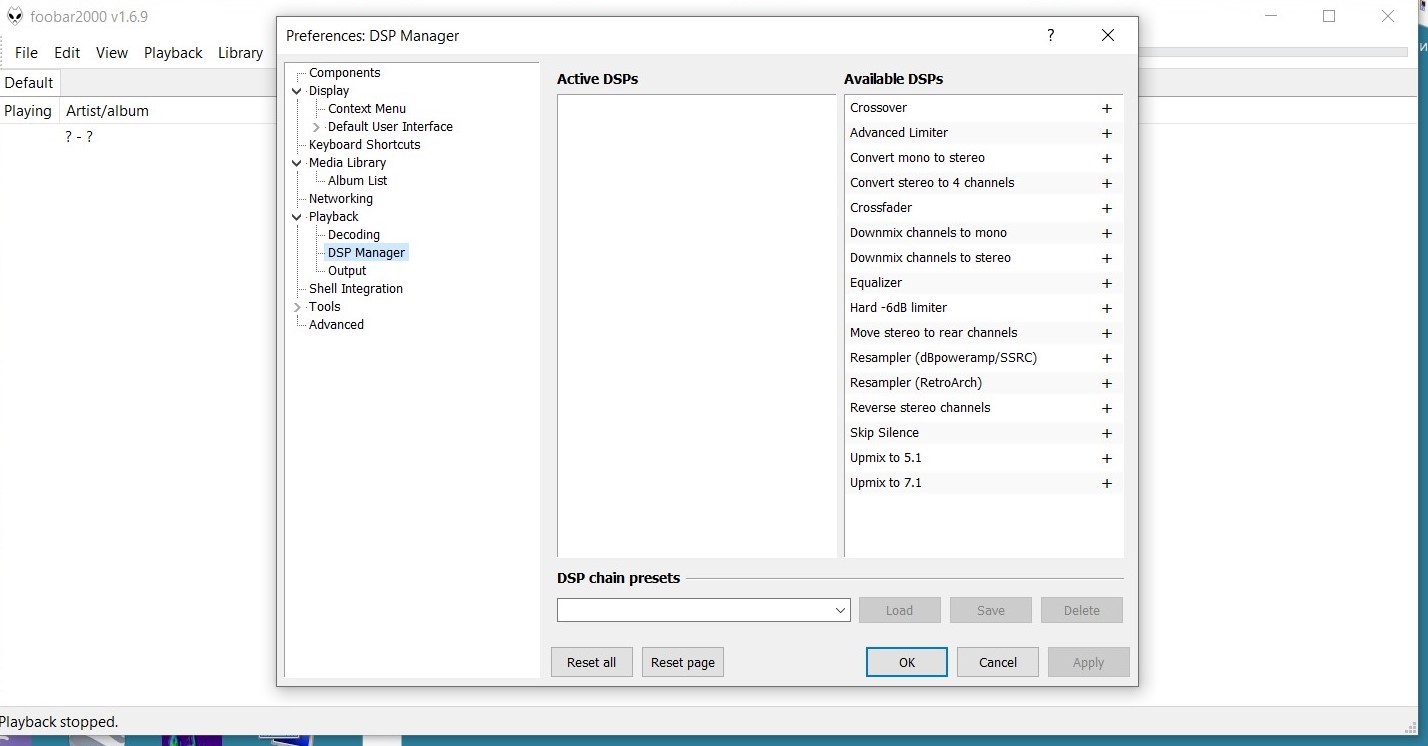Add Convert mono to stereo via plus icon
Viewport: 1428px width, 746px height.
[x=1107, y=158]
